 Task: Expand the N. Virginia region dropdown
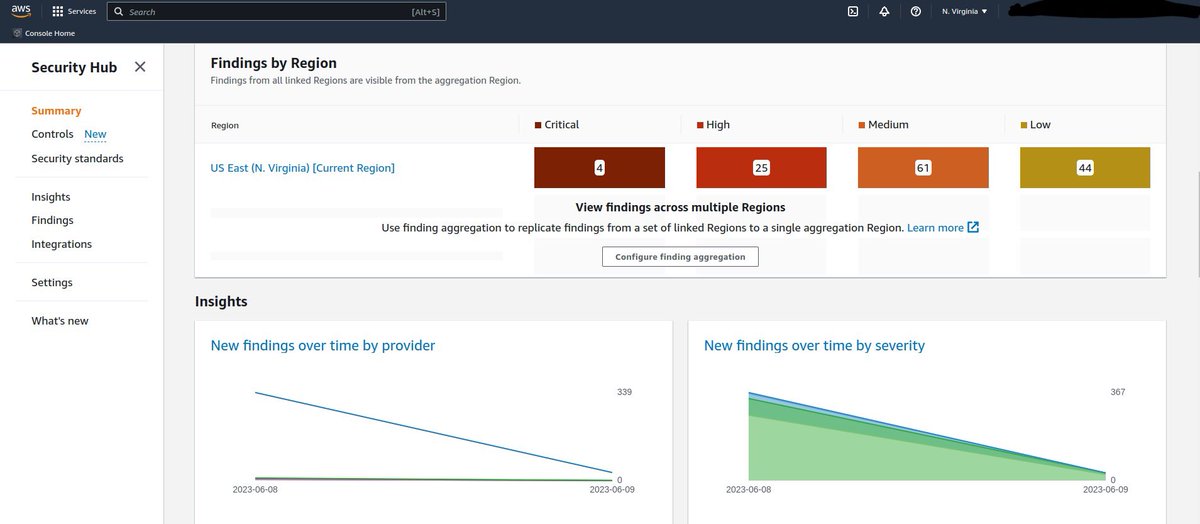pos(964,12)
